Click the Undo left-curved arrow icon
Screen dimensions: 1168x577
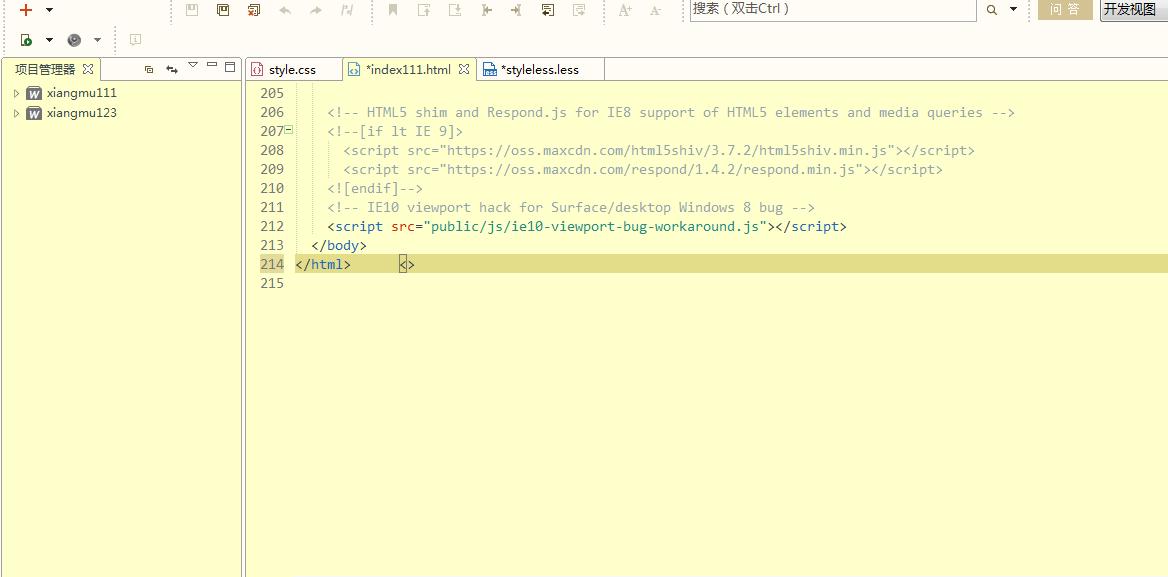(285, 10)
